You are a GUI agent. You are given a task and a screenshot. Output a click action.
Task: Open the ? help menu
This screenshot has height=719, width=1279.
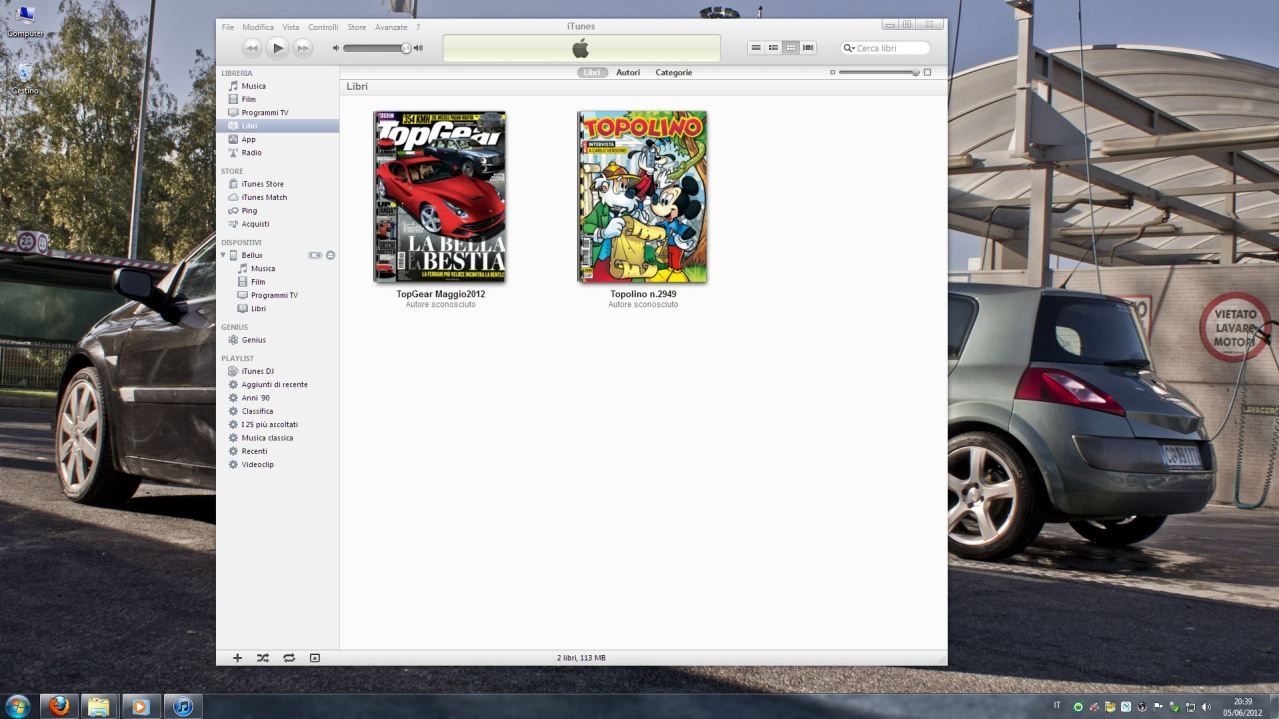click(x=418, y=27)
